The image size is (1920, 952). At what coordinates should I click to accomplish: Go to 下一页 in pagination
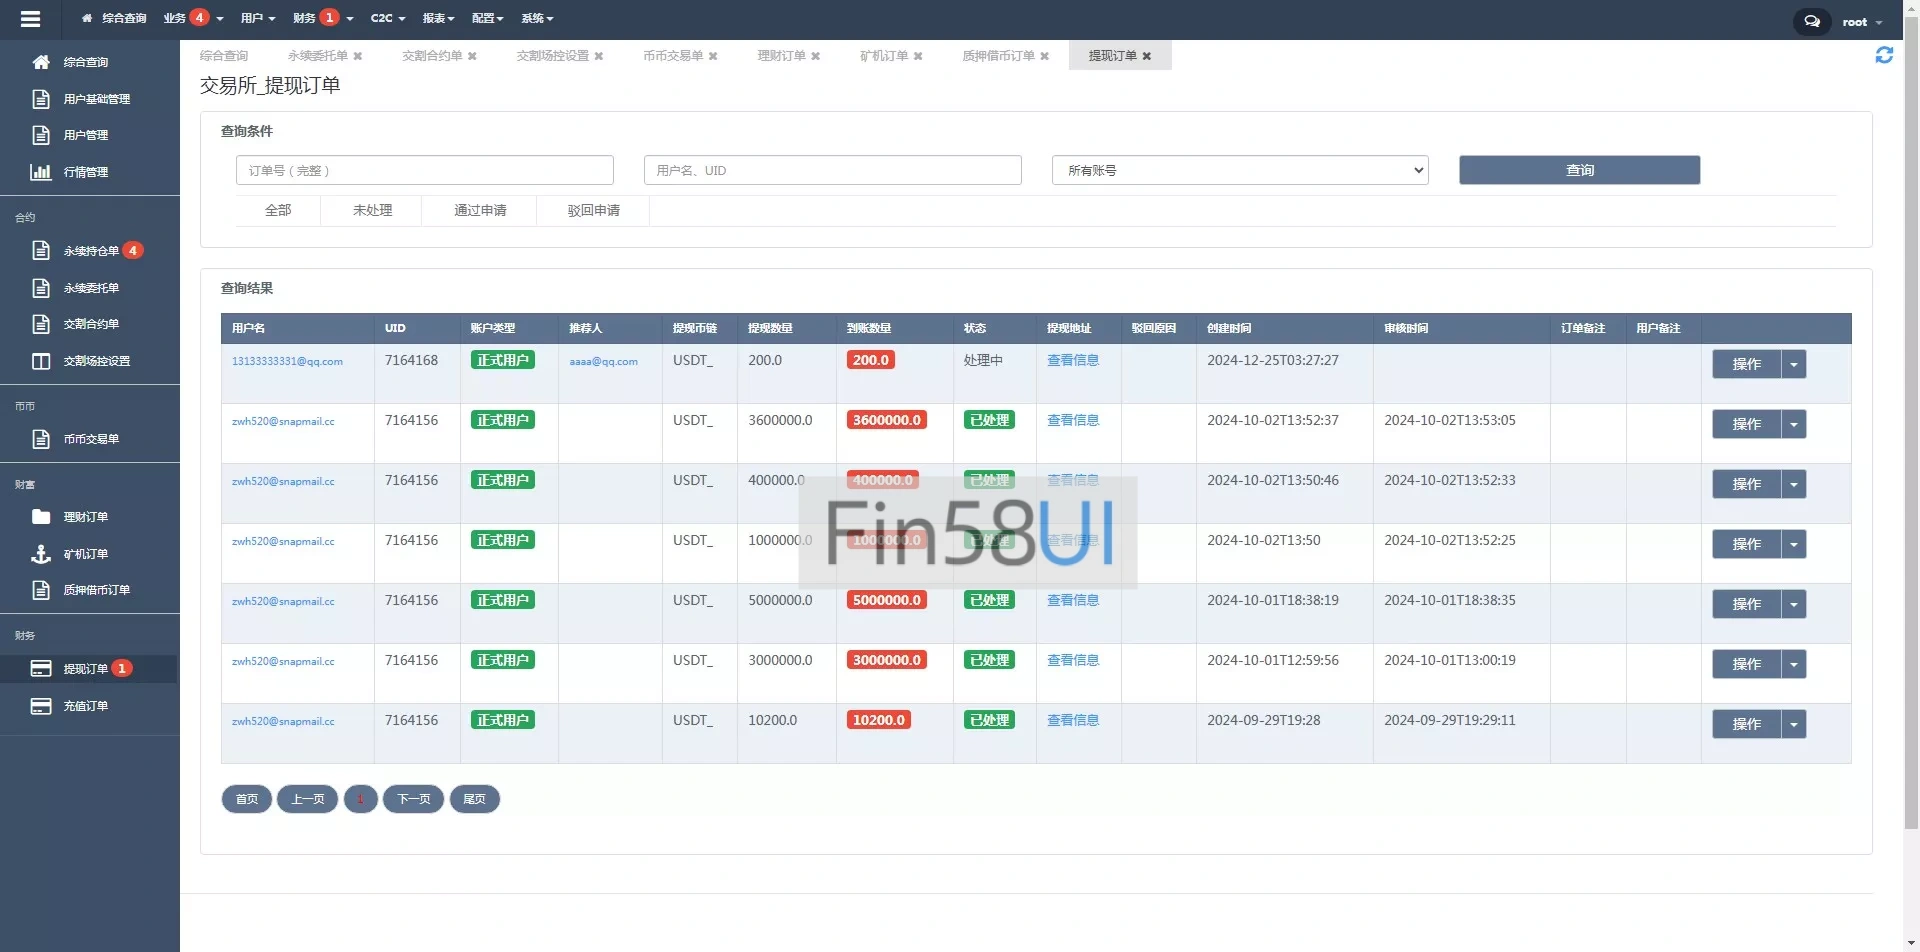tap(413, 799)
